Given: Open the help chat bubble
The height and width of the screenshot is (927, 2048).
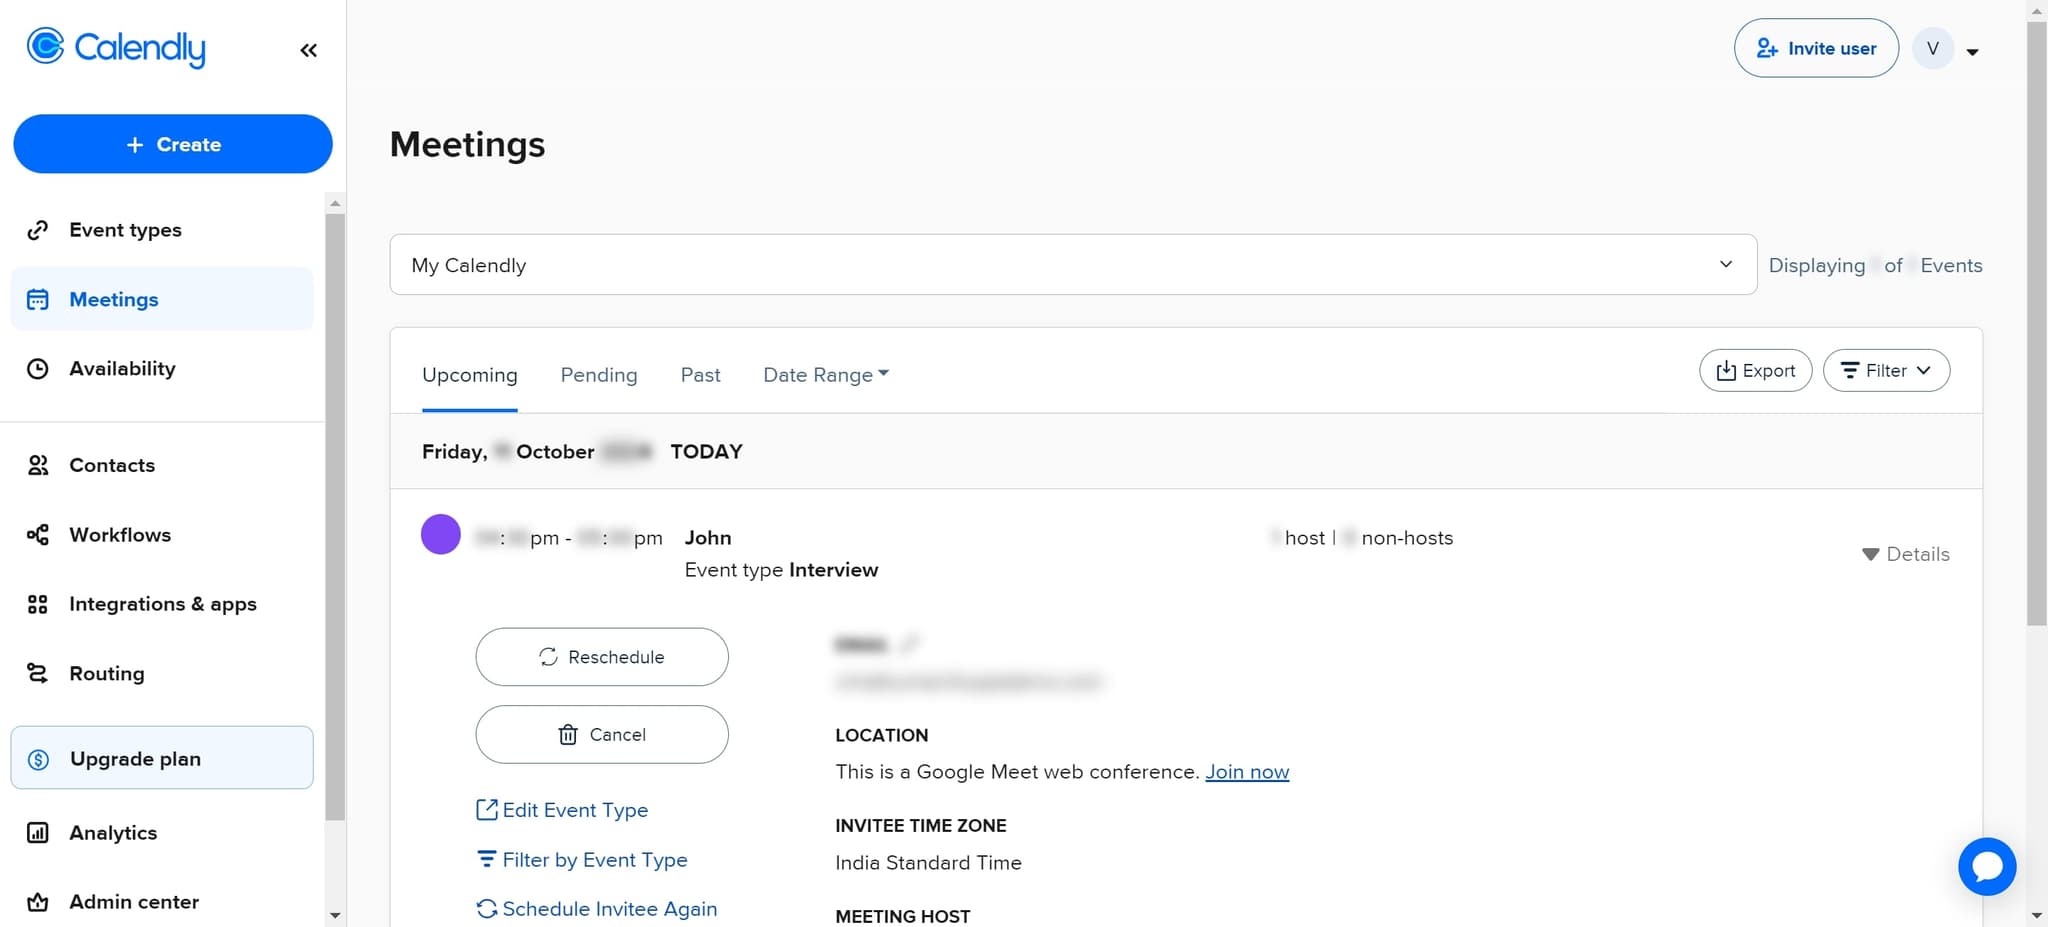Looking at the screenshot, I should tap(1986, 866).
